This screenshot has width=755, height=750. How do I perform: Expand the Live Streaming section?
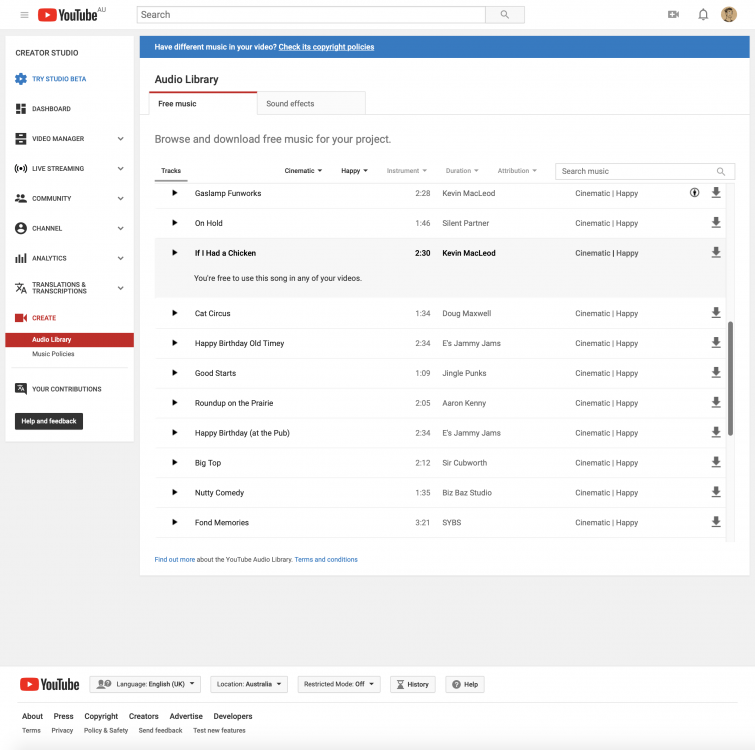click(120, 168)
